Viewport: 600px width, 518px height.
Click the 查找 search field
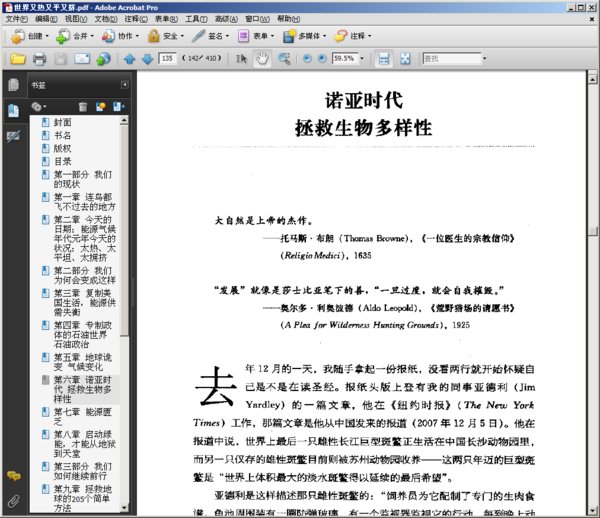(x=450, y=59)
